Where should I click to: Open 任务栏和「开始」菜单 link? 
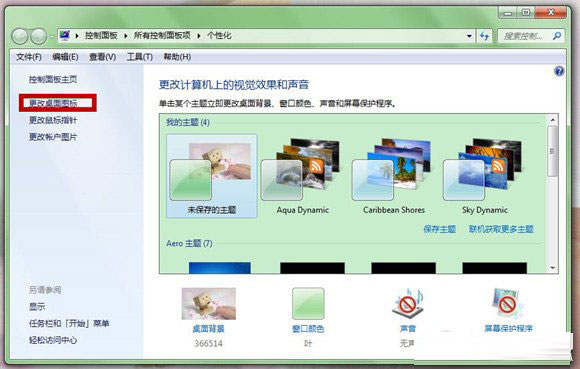click(69, 324)
